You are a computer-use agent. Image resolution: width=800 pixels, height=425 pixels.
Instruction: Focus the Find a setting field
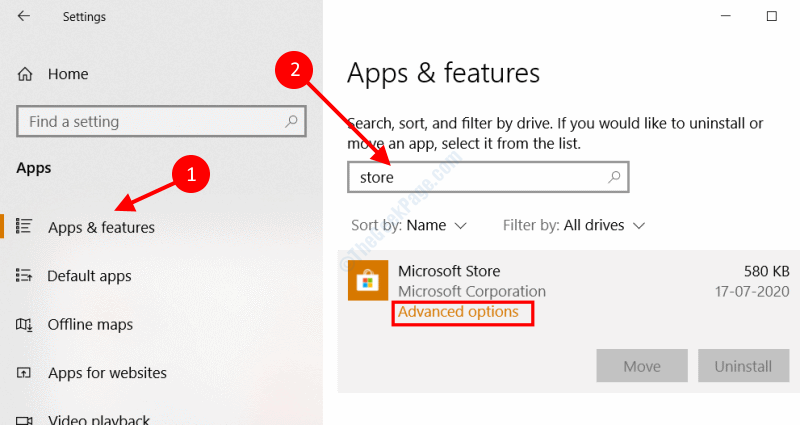click(x=161, y=121)
